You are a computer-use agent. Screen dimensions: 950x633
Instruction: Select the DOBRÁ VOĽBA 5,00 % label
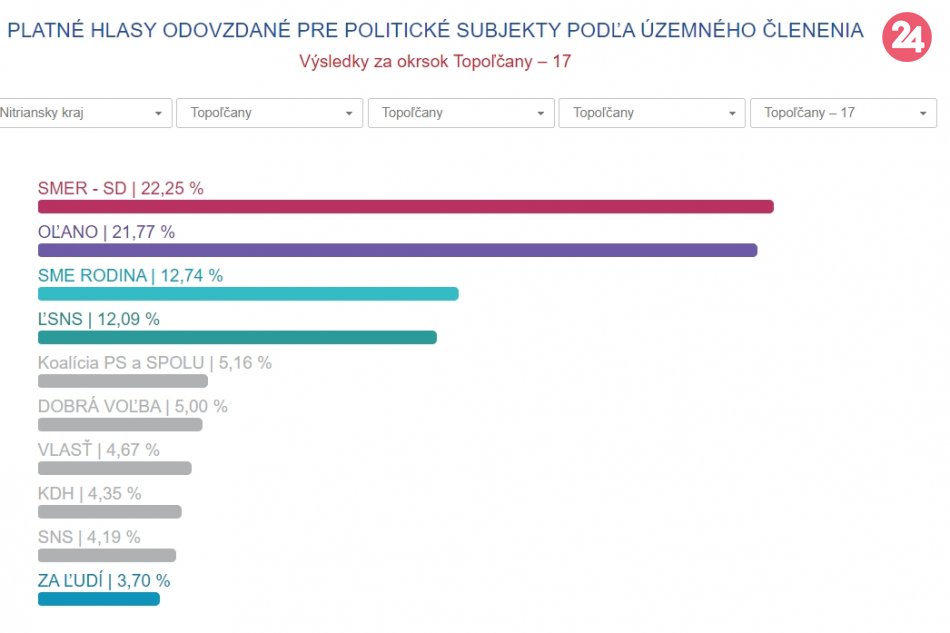click(x=132, y=407)
